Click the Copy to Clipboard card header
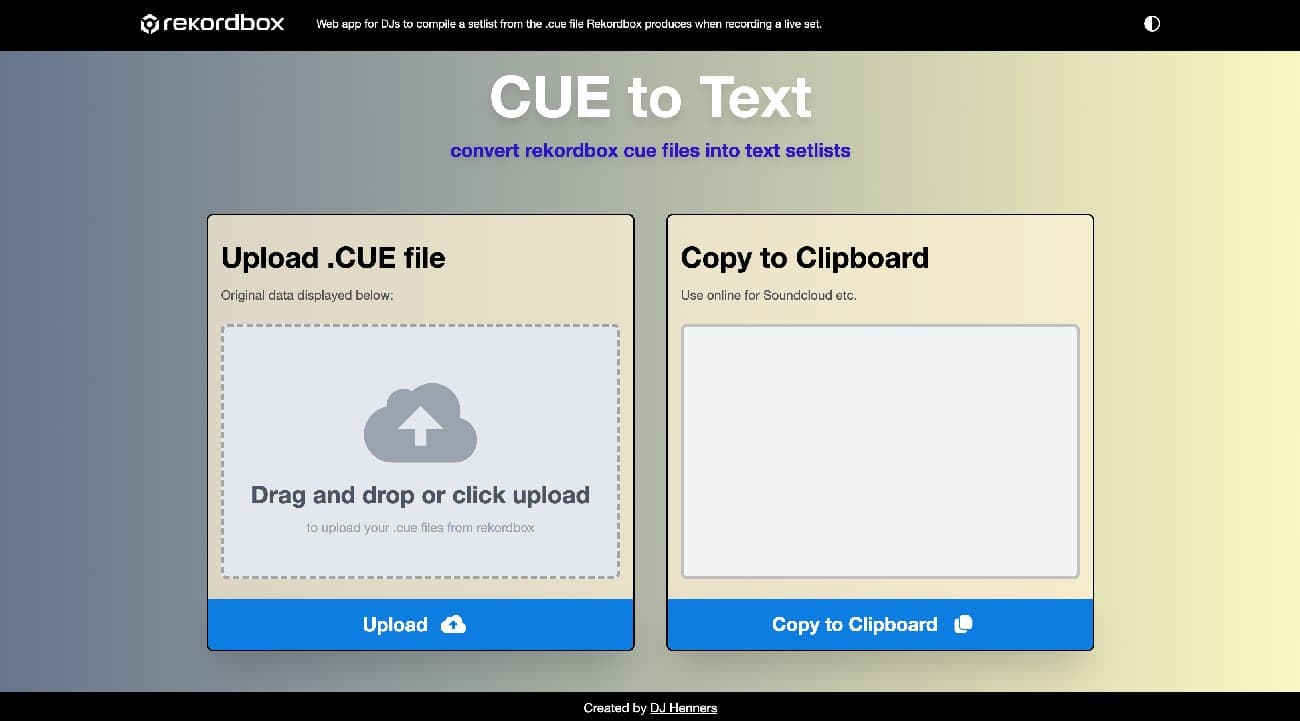The height and width of the screenshot is (721, 1300). coord(804,258)
